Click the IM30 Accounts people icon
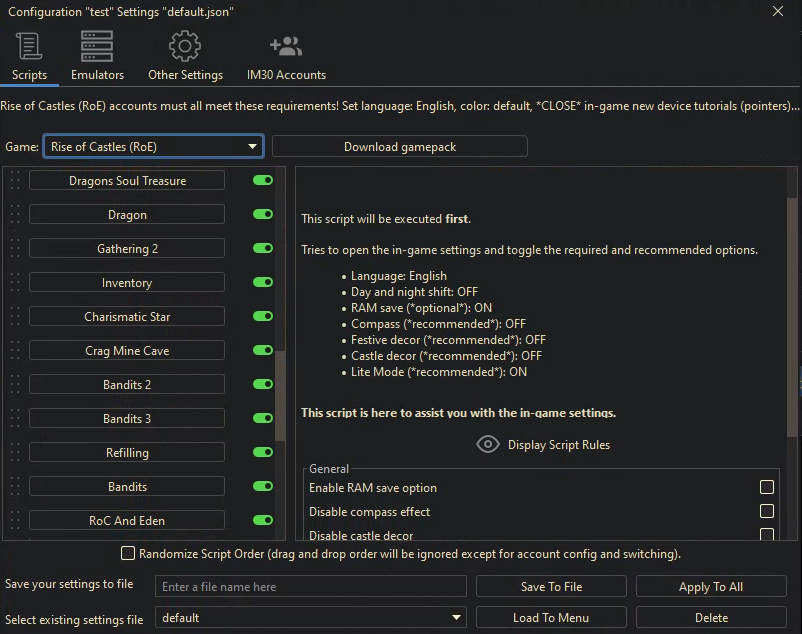Viewport: 802px width, 634px height. pos(285,46)
